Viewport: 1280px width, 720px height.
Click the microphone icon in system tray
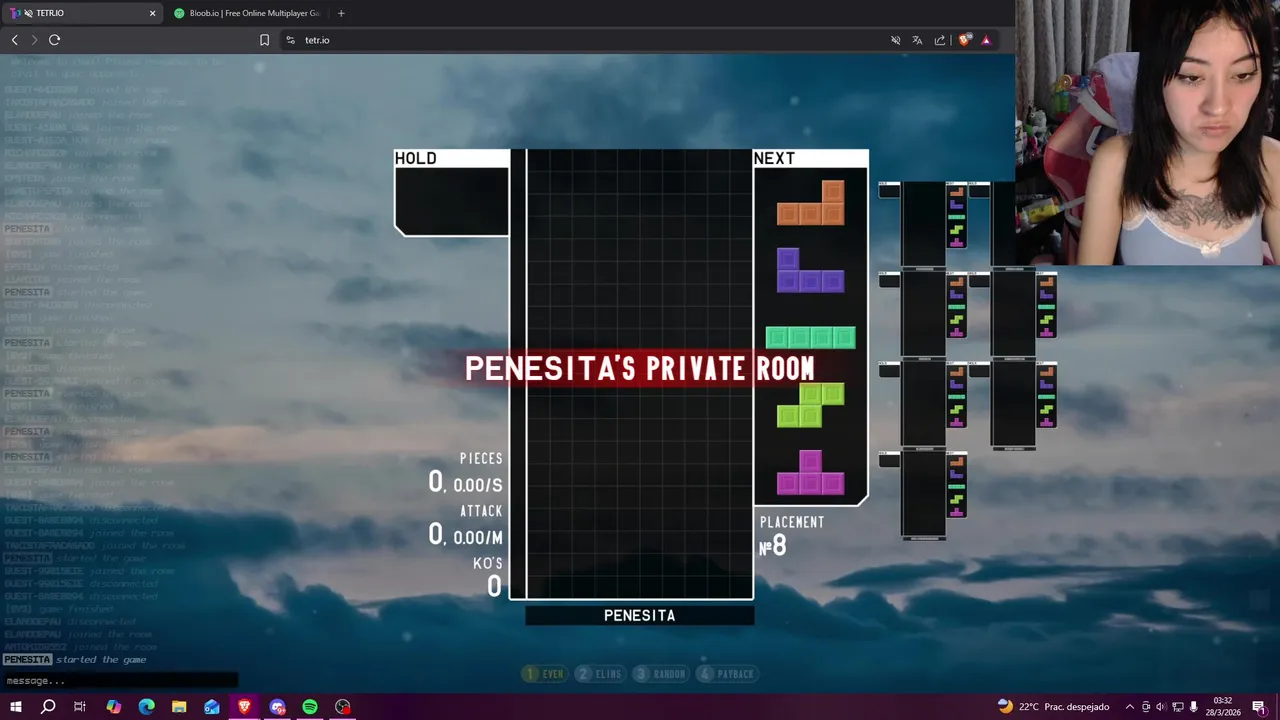pyautogui.click(x=1193, y=707)
